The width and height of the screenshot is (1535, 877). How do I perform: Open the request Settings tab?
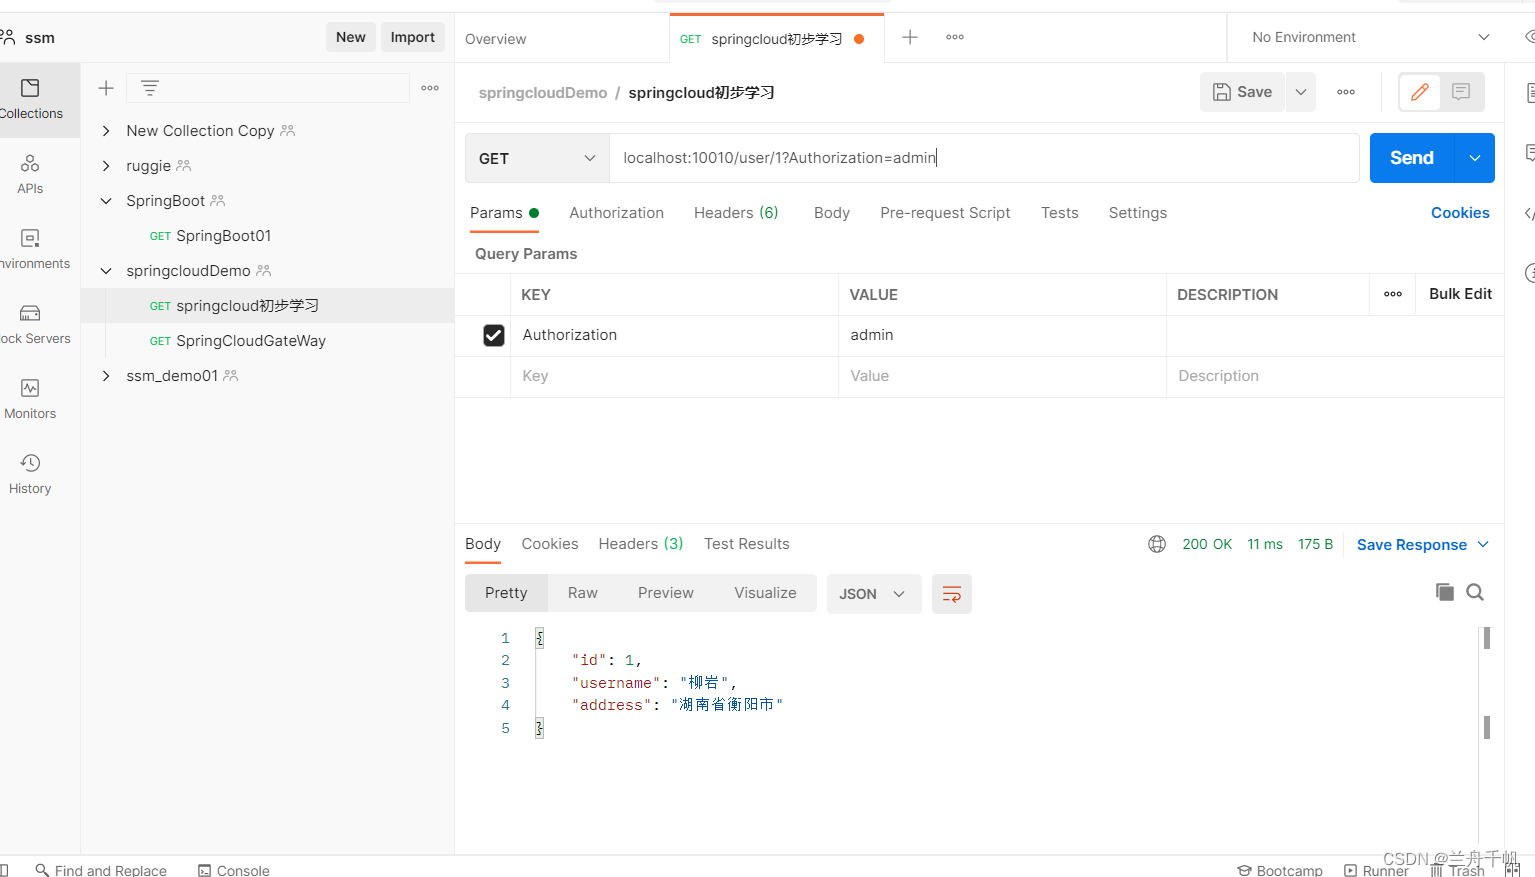click(1137, 213)
